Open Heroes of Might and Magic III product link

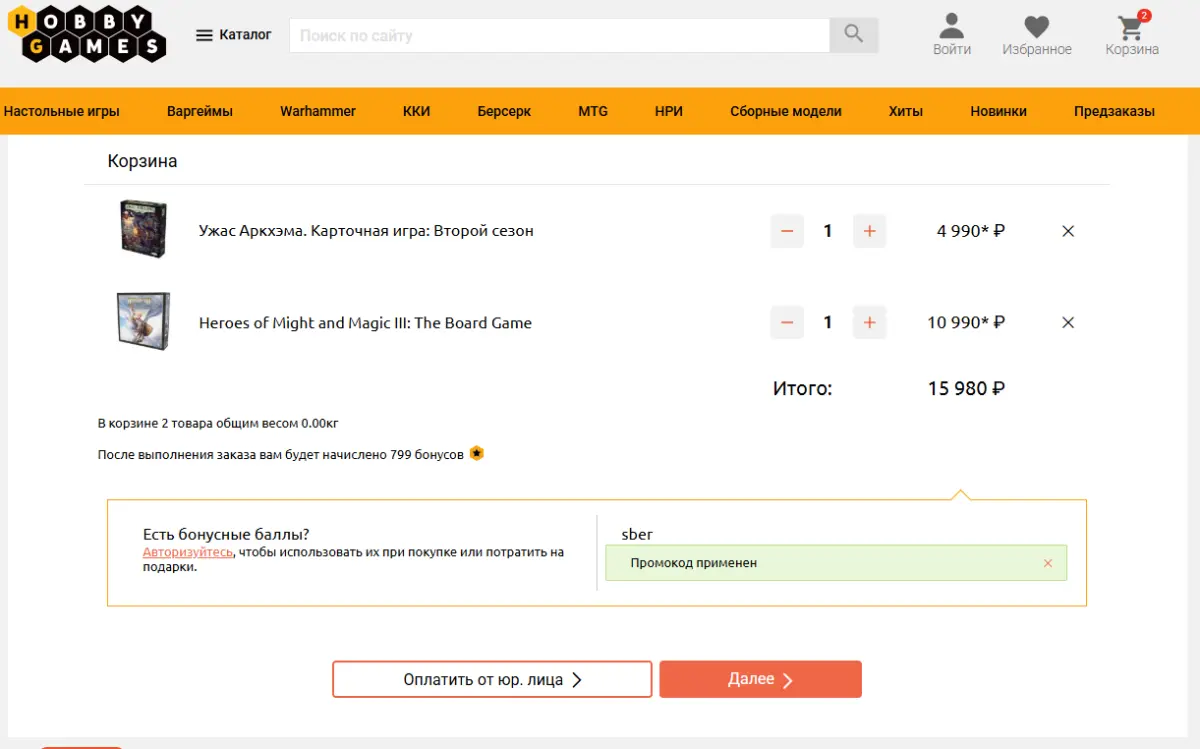click(x=365, y=323)
